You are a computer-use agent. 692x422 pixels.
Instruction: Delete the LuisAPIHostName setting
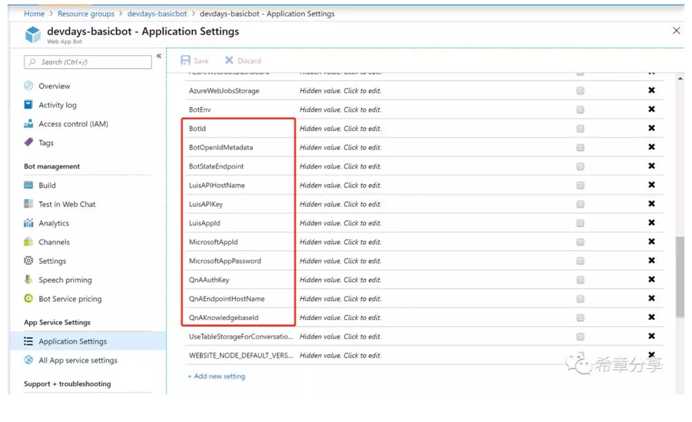pos(651,185)
